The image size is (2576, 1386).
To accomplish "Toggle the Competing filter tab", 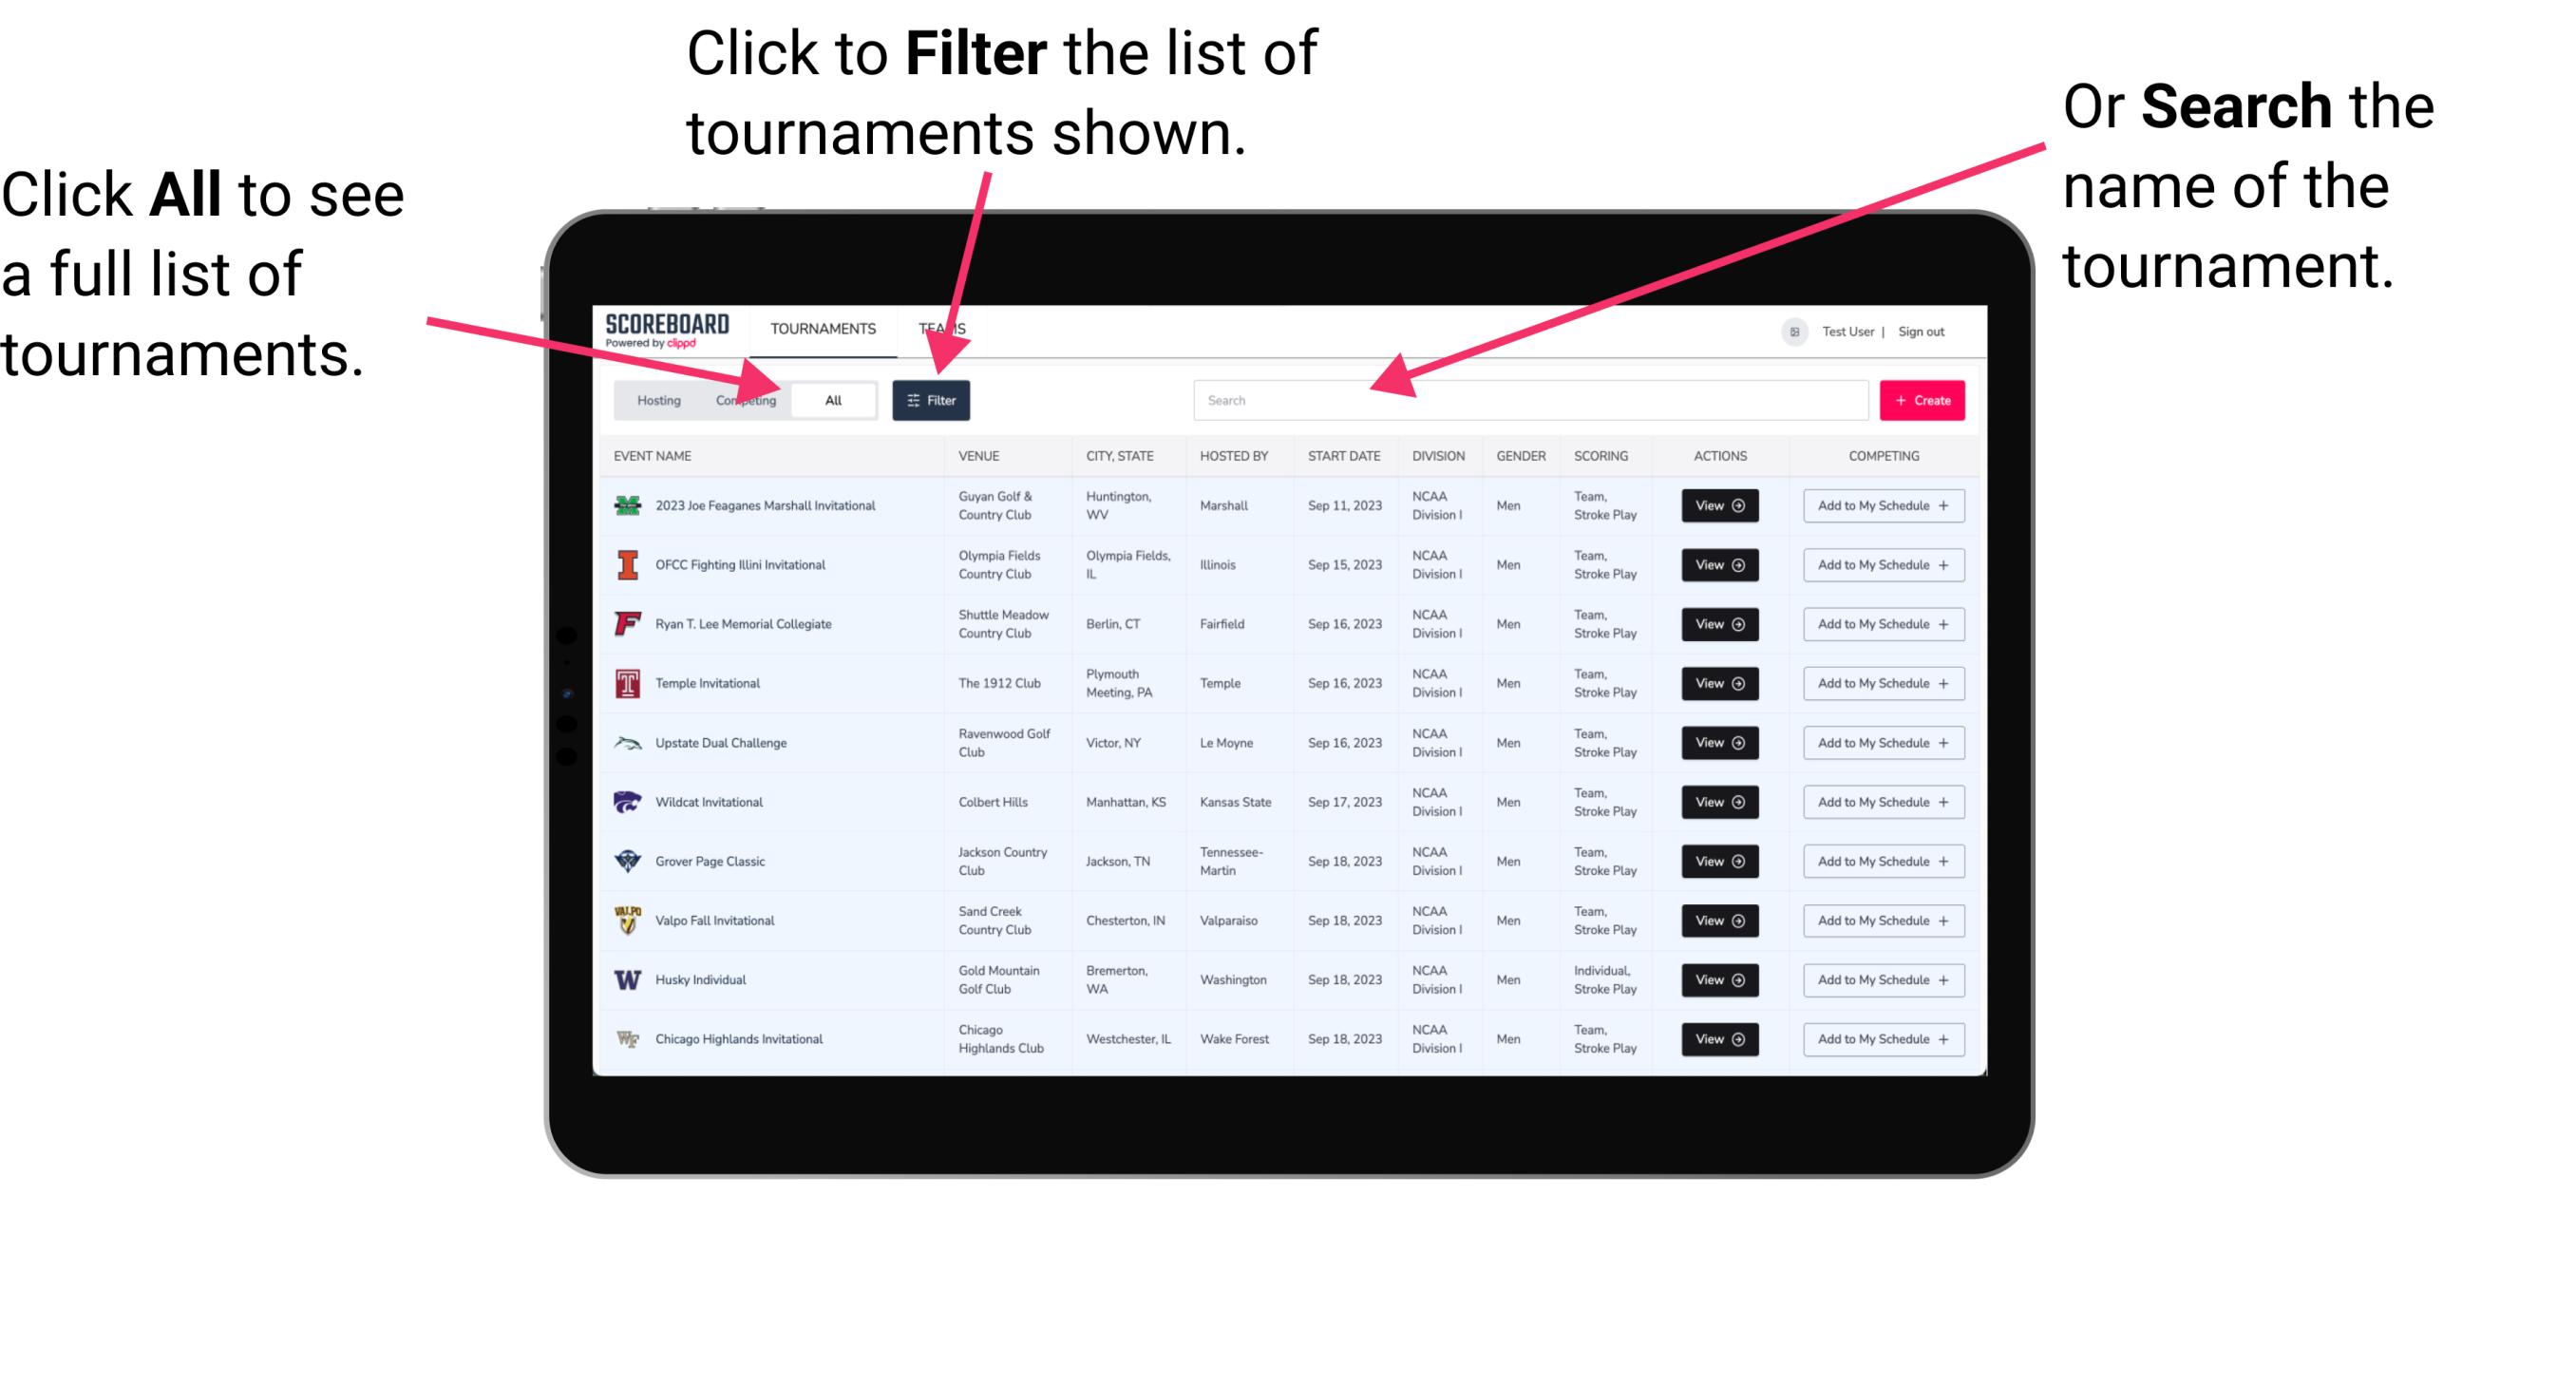I will pos(744,399).
